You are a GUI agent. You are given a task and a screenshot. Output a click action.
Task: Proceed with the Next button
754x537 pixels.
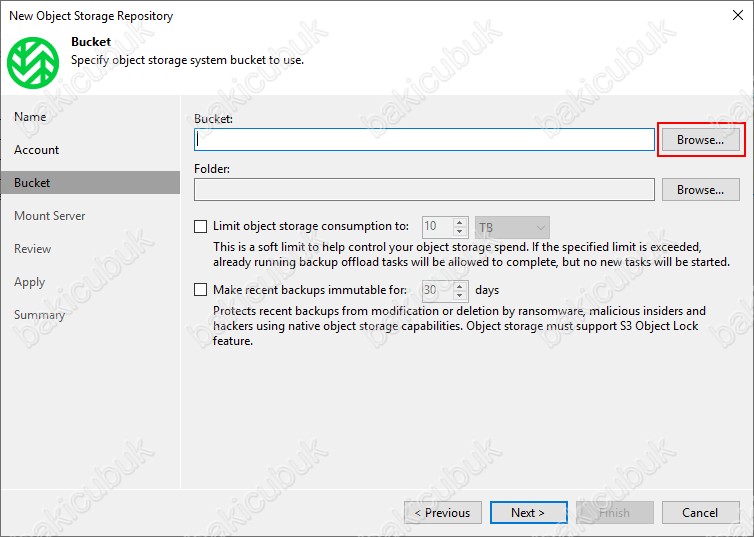point(528,513)
